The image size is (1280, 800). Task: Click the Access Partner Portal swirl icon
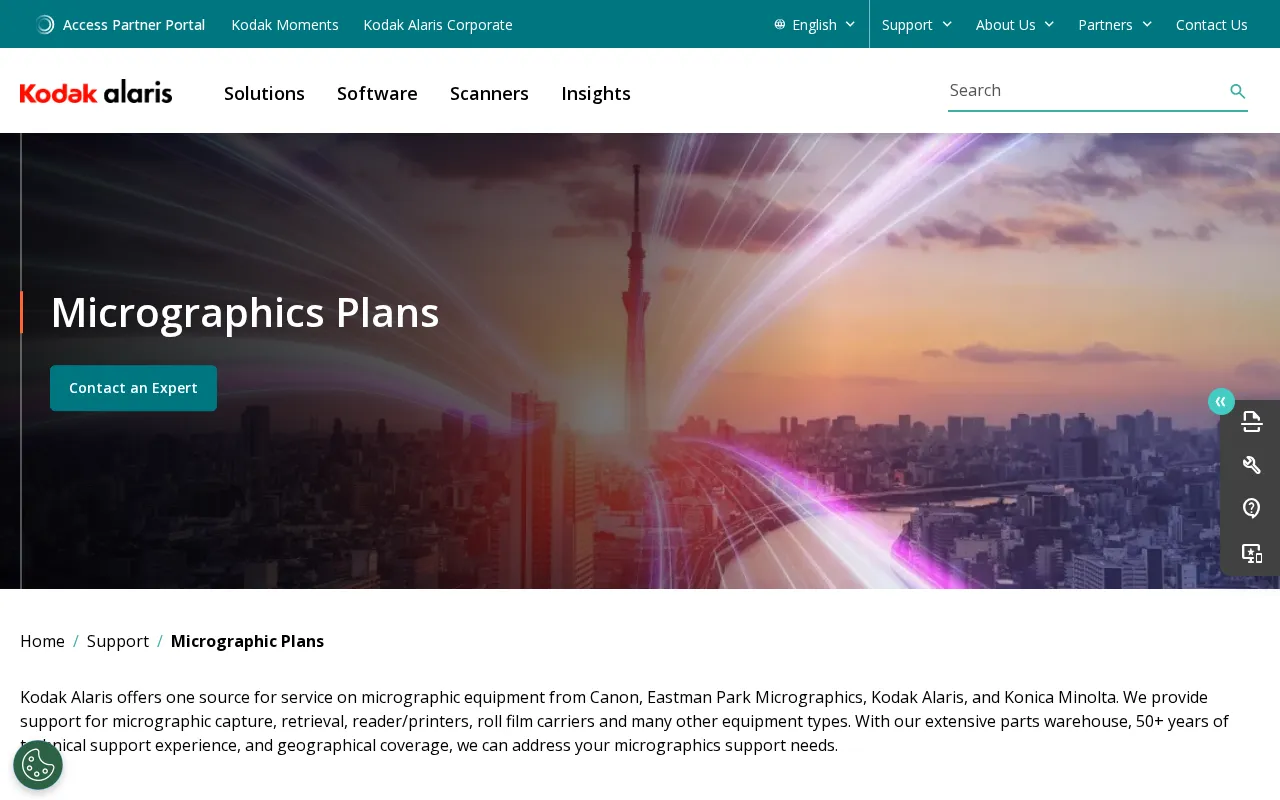(x=45, y=25)
